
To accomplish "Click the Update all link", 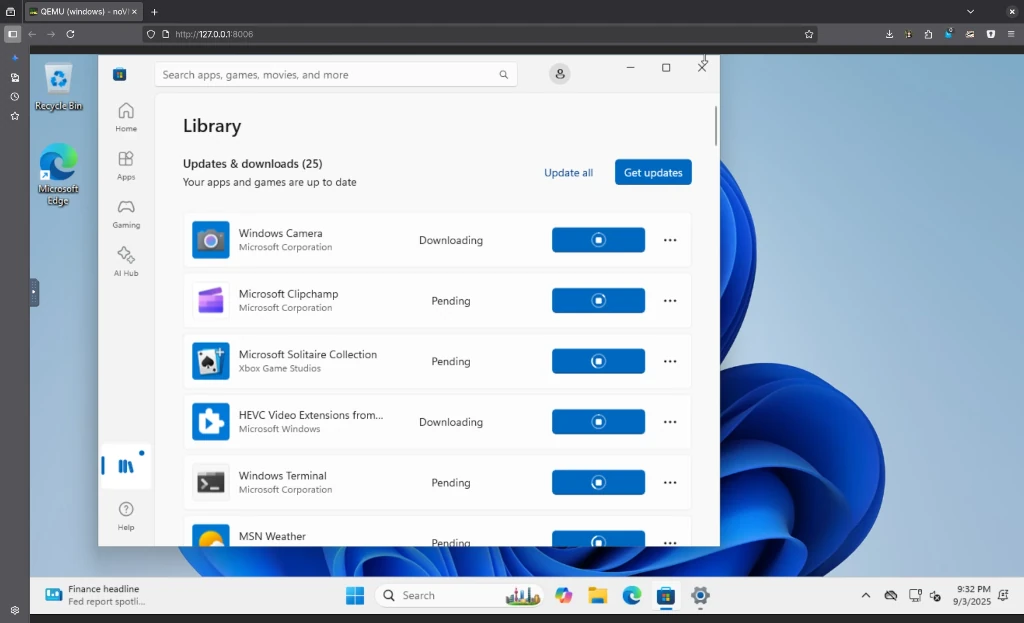I will coord(569,172).
